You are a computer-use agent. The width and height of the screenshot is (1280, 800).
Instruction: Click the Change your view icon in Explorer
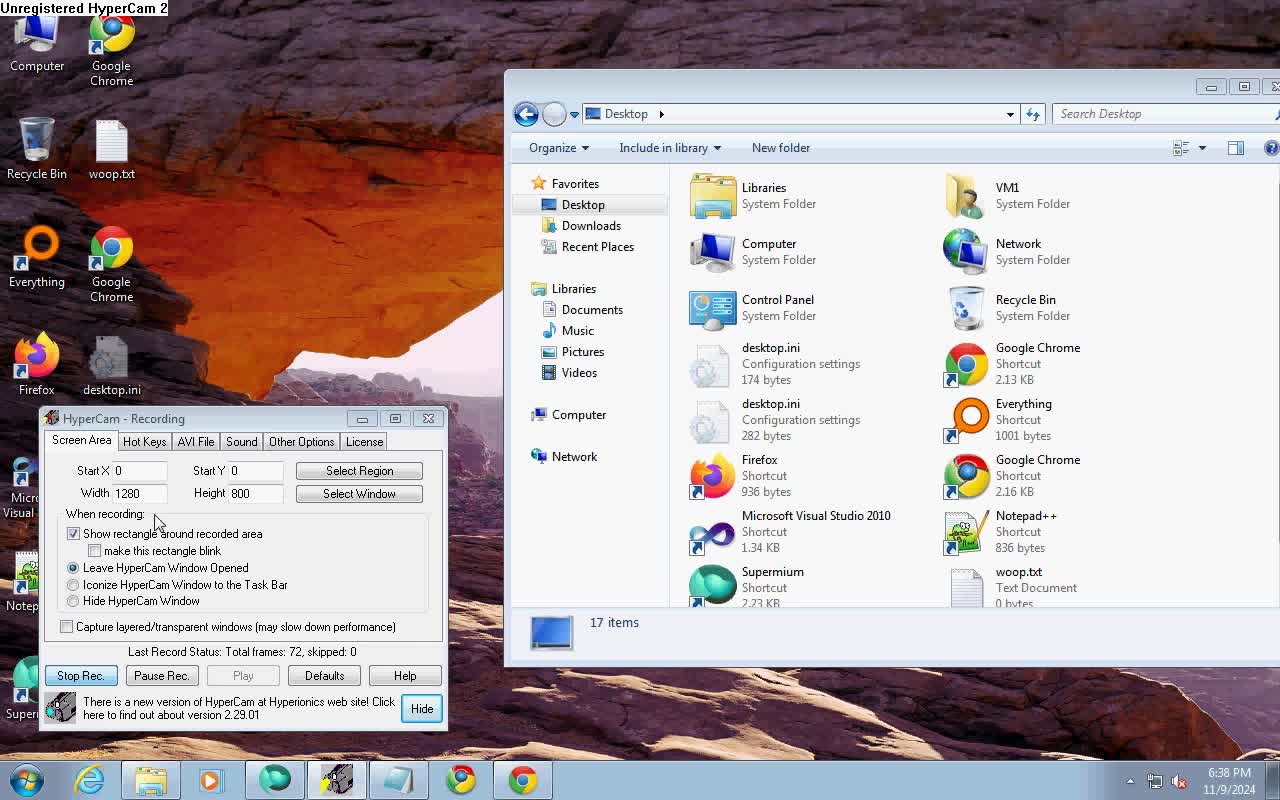[1181, 148]
